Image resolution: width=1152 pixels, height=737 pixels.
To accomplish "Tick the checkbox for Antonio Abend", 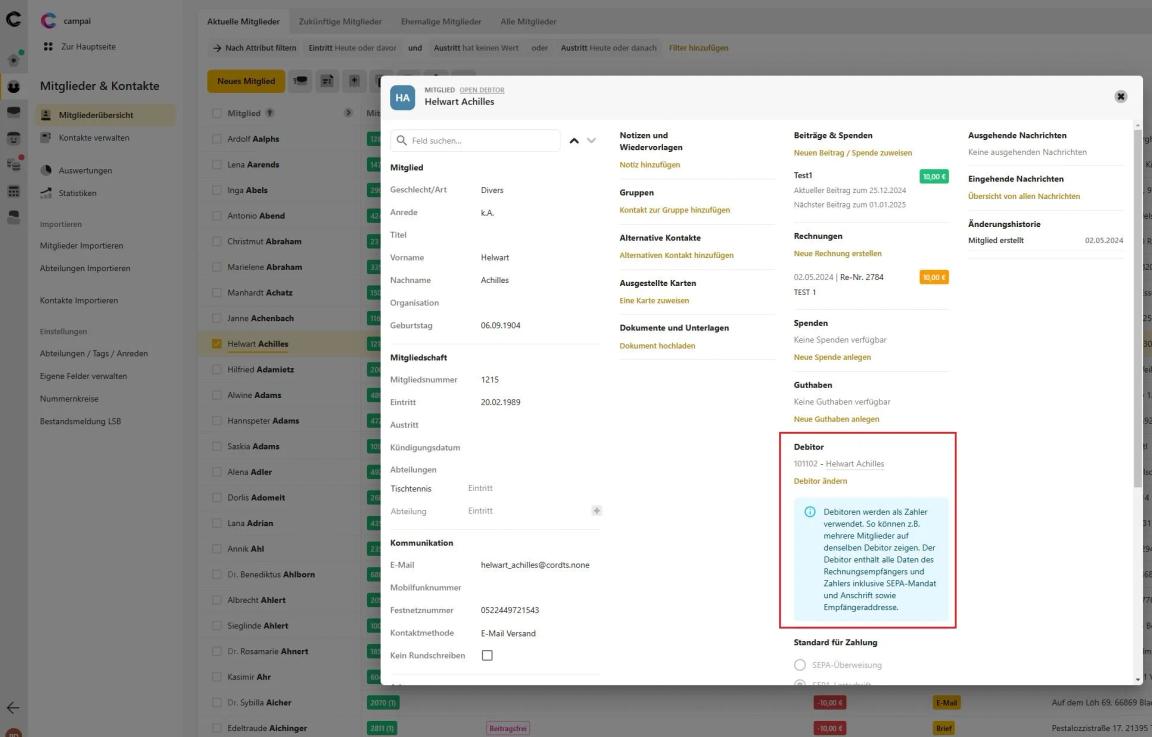I will (x=217, y=215).
